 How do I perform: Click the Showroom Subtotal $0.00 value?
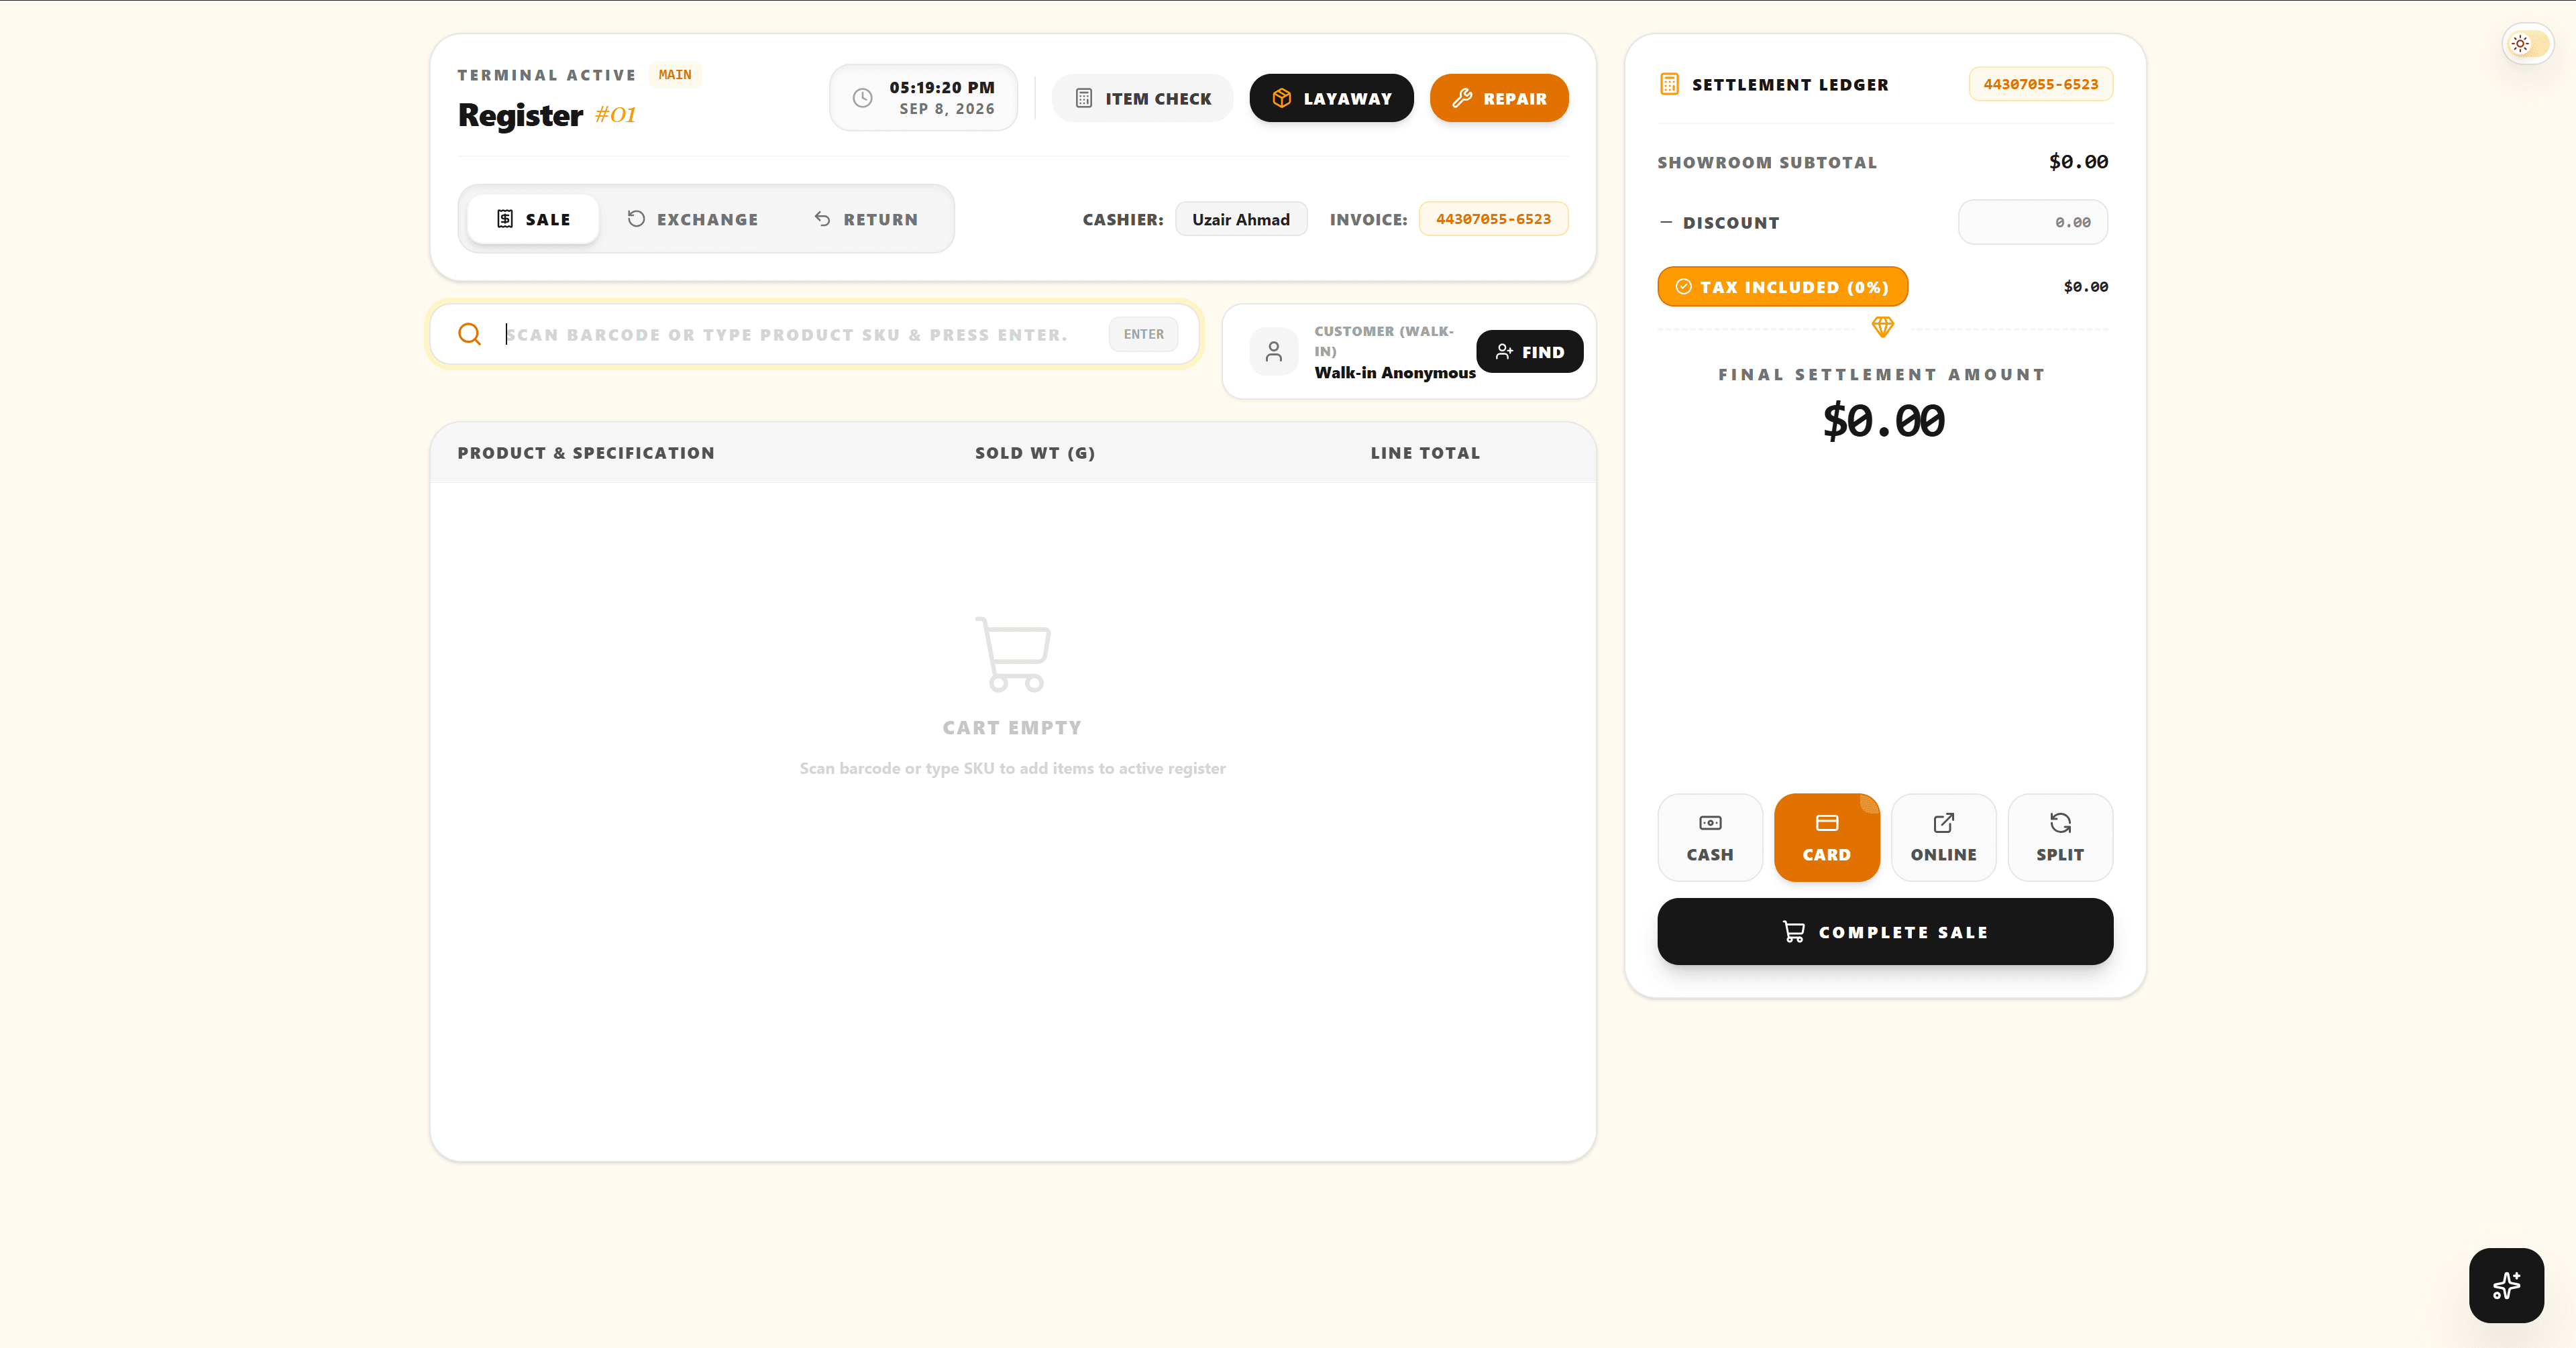click(x=2078, y=162)
